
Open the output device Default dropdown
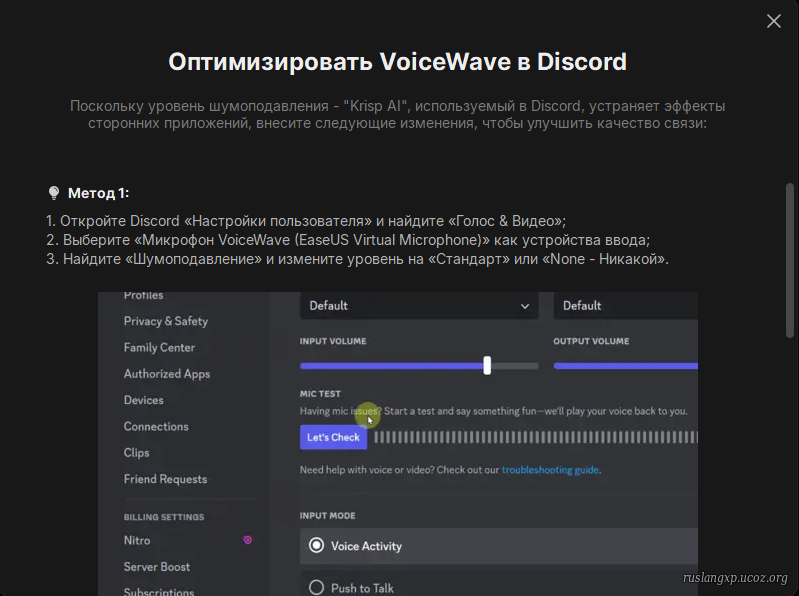tap(624, 306)
